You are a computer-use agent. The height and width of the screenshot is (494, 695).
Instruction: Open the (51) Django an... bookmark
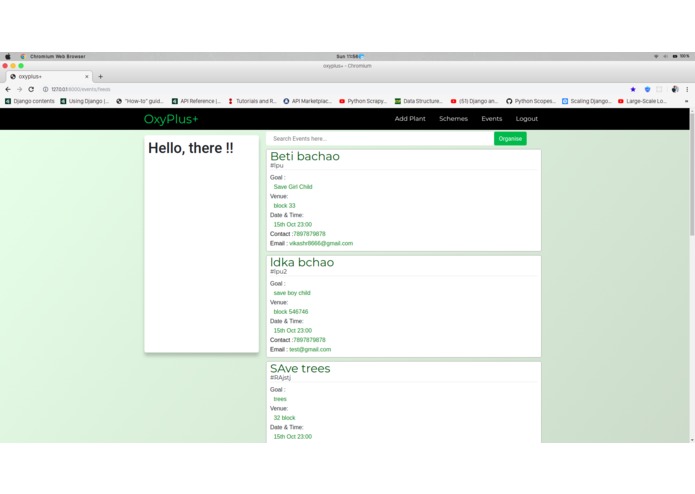[x=474, y=101]
